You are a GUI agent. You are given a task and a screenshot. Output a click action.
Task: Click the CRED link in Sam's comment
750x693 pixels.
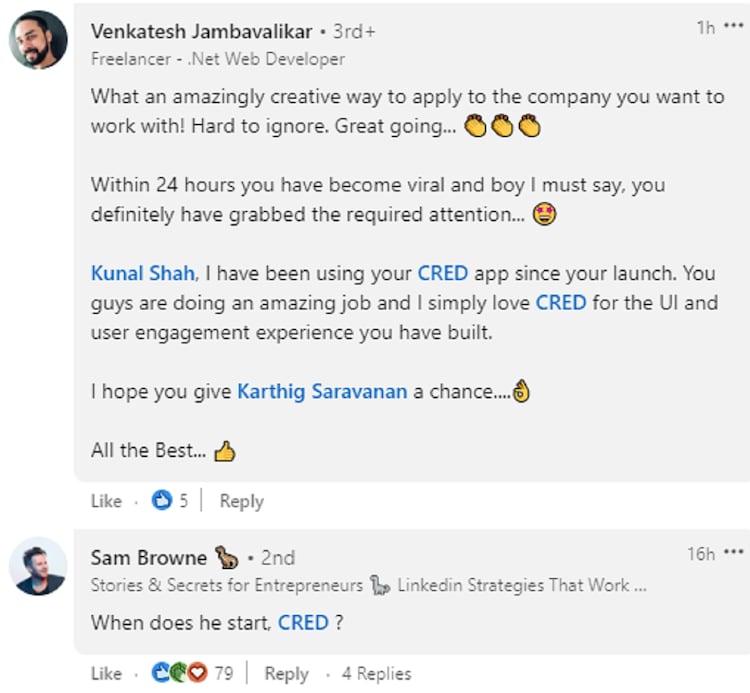(x=303, y=622)
